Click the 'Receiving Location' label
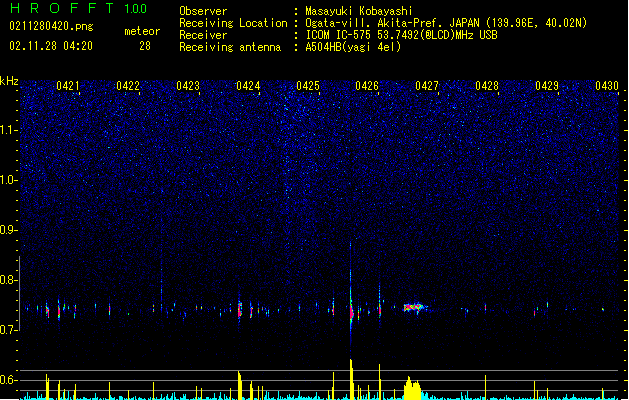629x400 pixels. [233, 23]
